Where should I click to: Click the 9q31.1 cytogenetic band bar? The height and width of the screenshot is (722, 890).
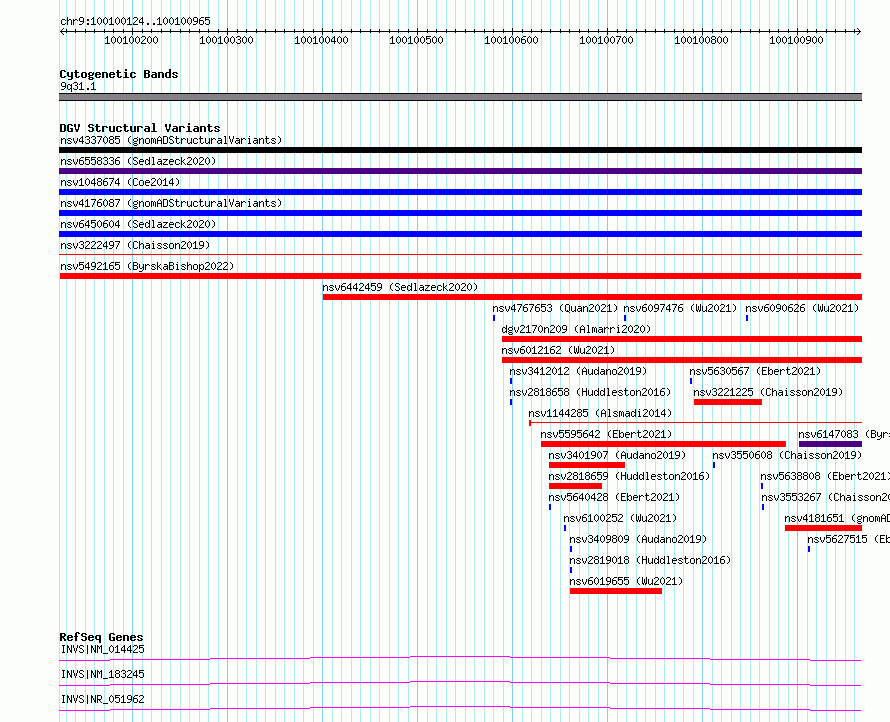[460, 97]
